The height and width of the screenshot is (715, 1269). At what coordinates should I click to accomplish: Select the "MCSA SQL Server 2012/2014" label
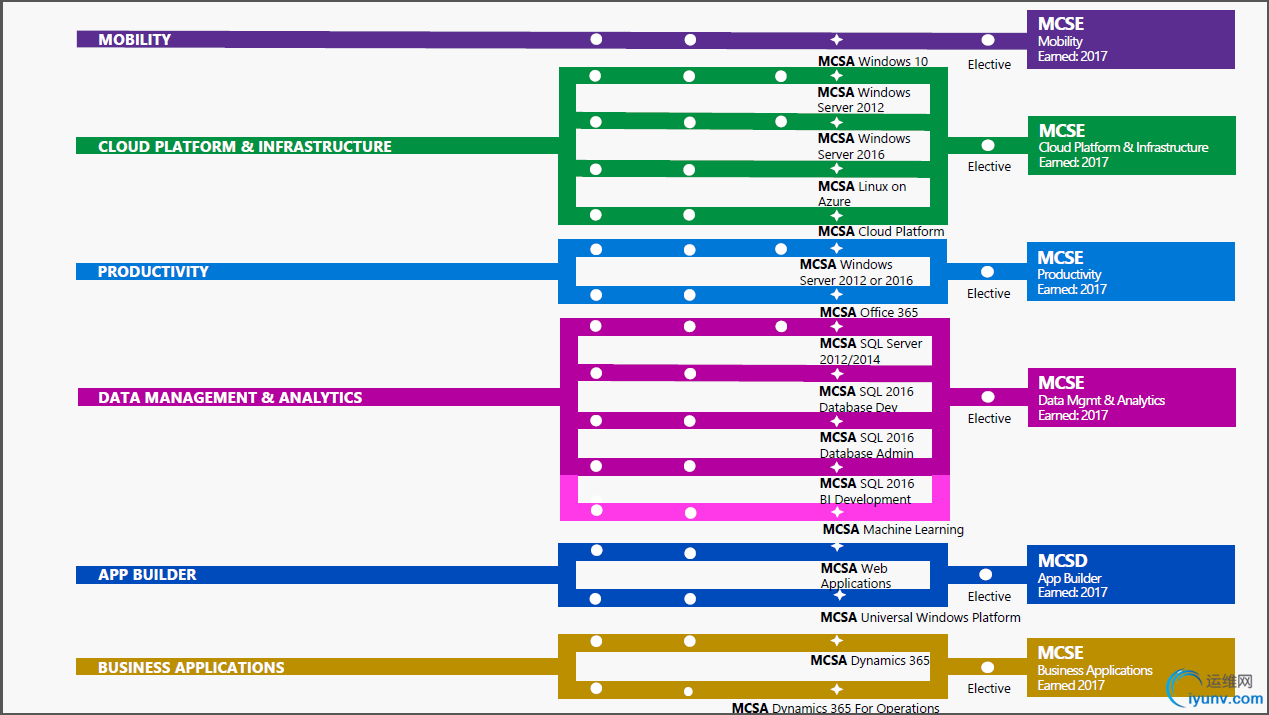tap(871, 351)
